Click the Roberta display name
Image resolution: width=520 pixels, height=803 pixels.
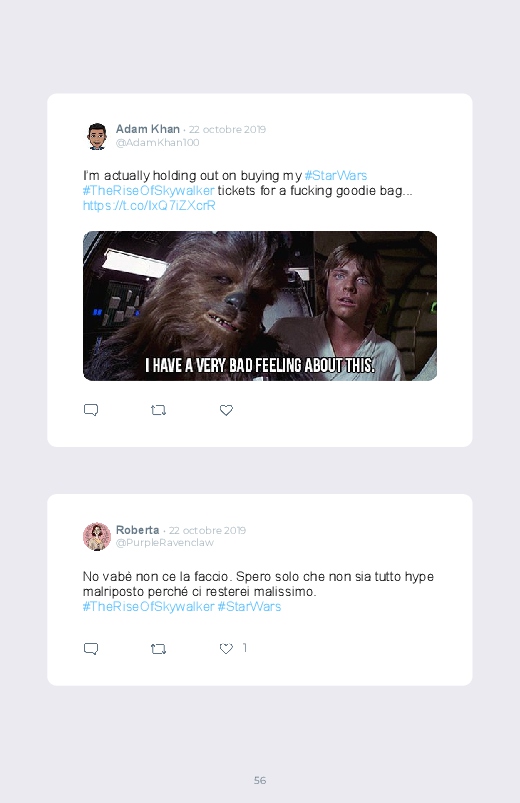coord(137,530)
